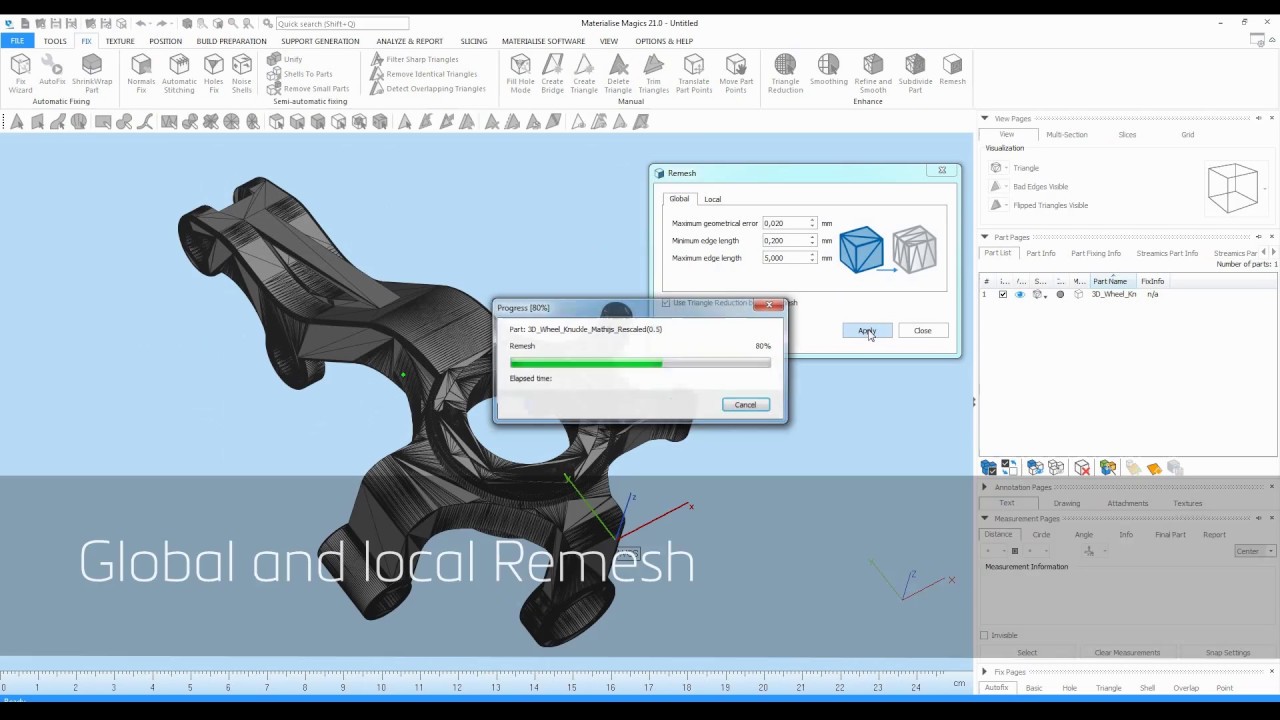Toggle checkbox for 3D_Wheel part row
The height and width of the screenshot is (720, 1280).
pyautogui.click(x=1003, y=294)
